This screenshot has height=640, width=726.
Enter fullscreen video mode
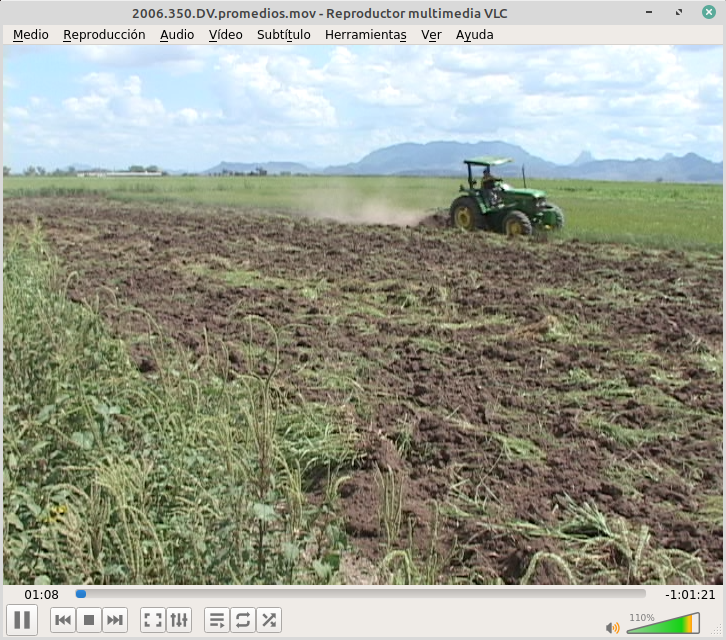[x=152, y=621]
